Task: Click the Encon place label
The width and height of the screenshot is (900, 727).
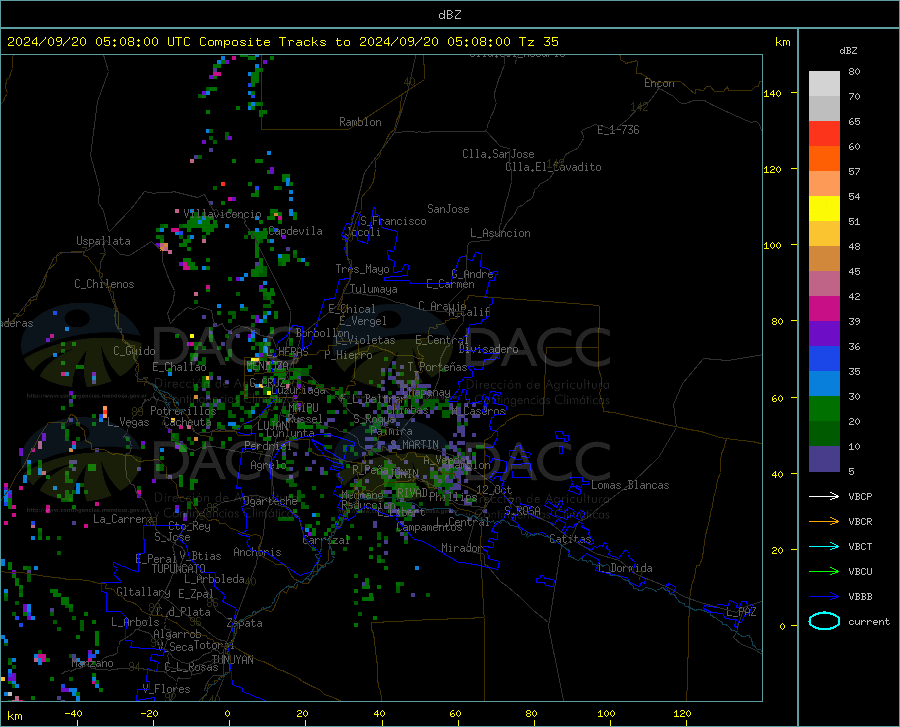Action: point(659,83)
